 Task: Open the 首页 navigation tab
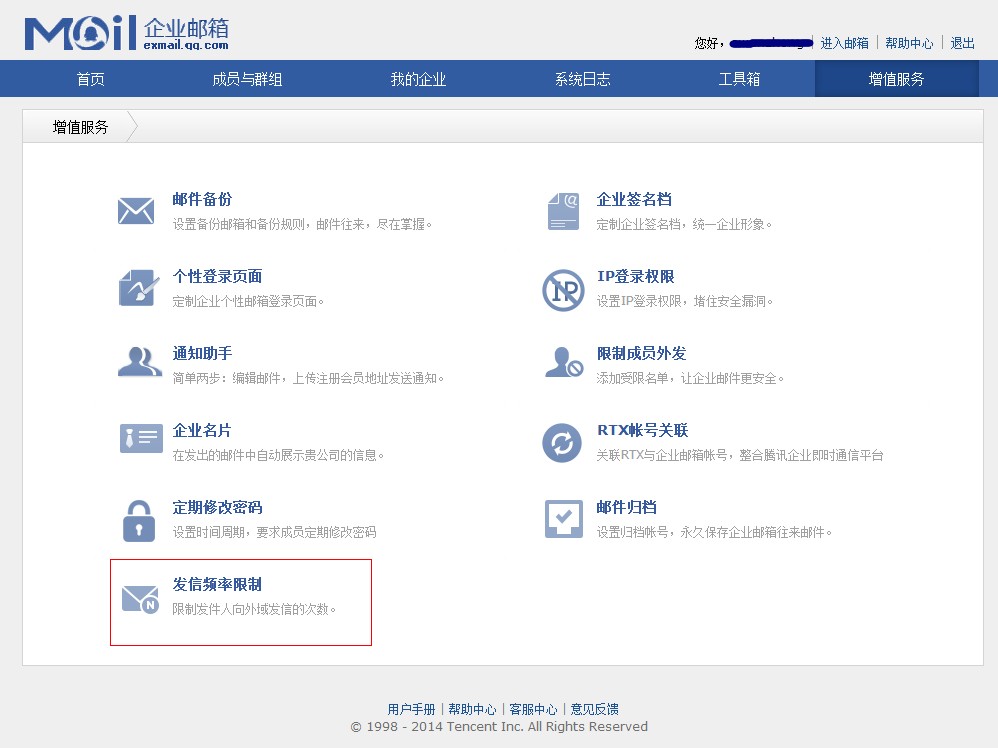(x=91, y=79)
